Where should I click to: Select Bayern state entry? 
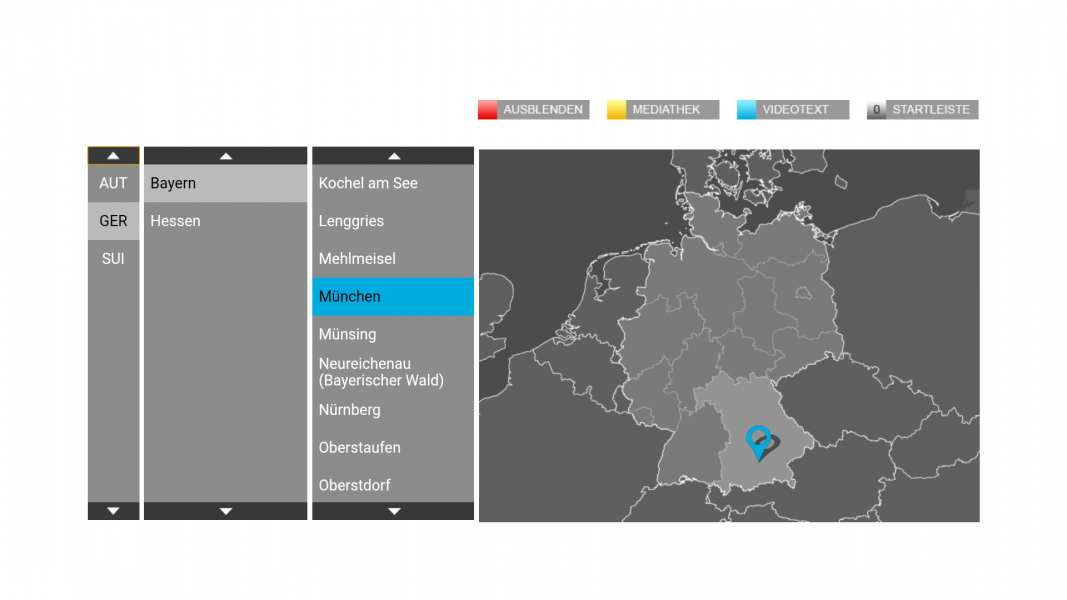click(225, 183)
